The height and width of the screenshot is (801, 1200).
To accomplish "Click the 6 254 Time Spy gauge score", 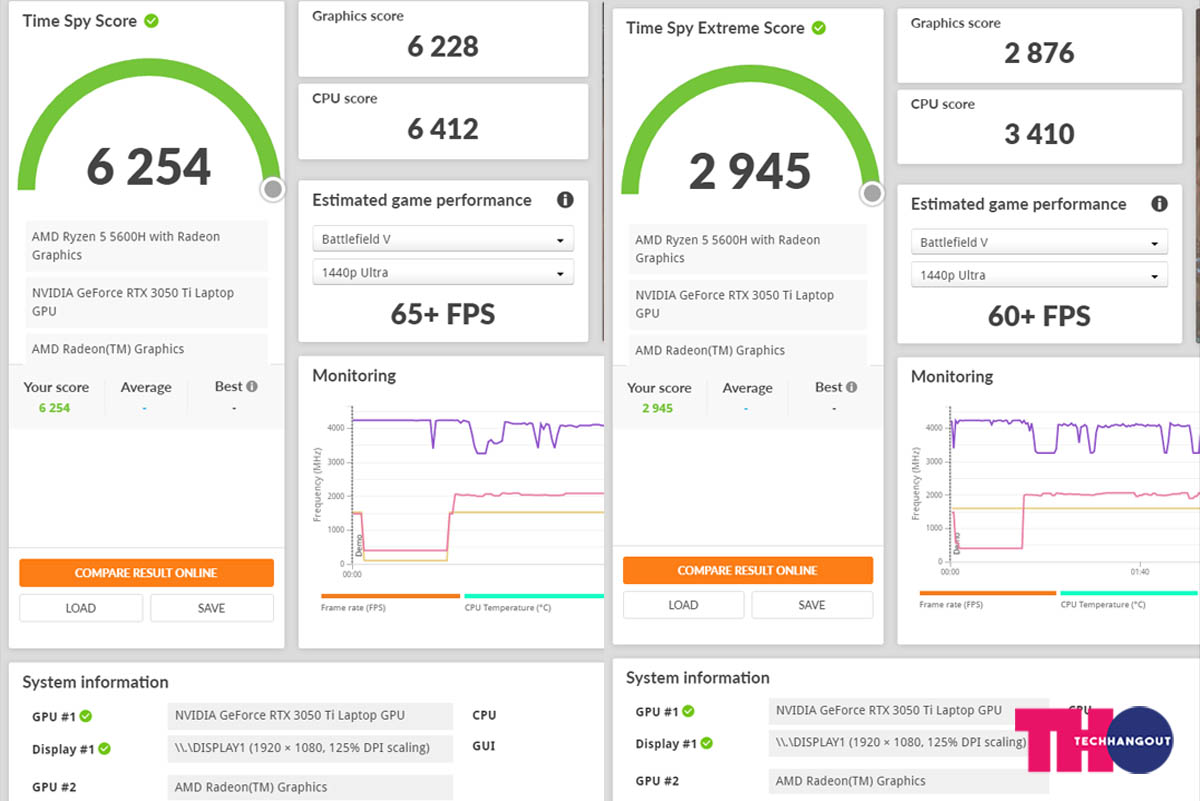I will click(149, 167).
